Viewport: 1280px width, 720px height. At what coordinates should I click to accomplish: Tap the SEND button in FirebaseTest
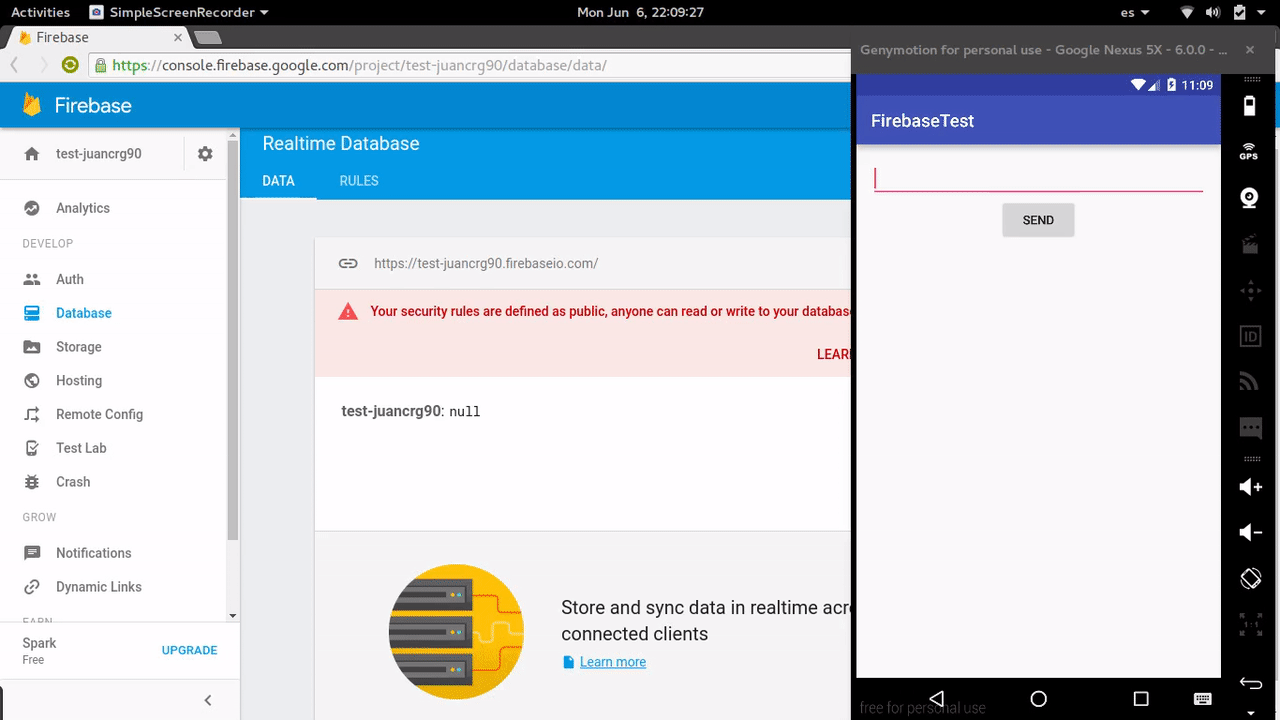coord(1038,220)
